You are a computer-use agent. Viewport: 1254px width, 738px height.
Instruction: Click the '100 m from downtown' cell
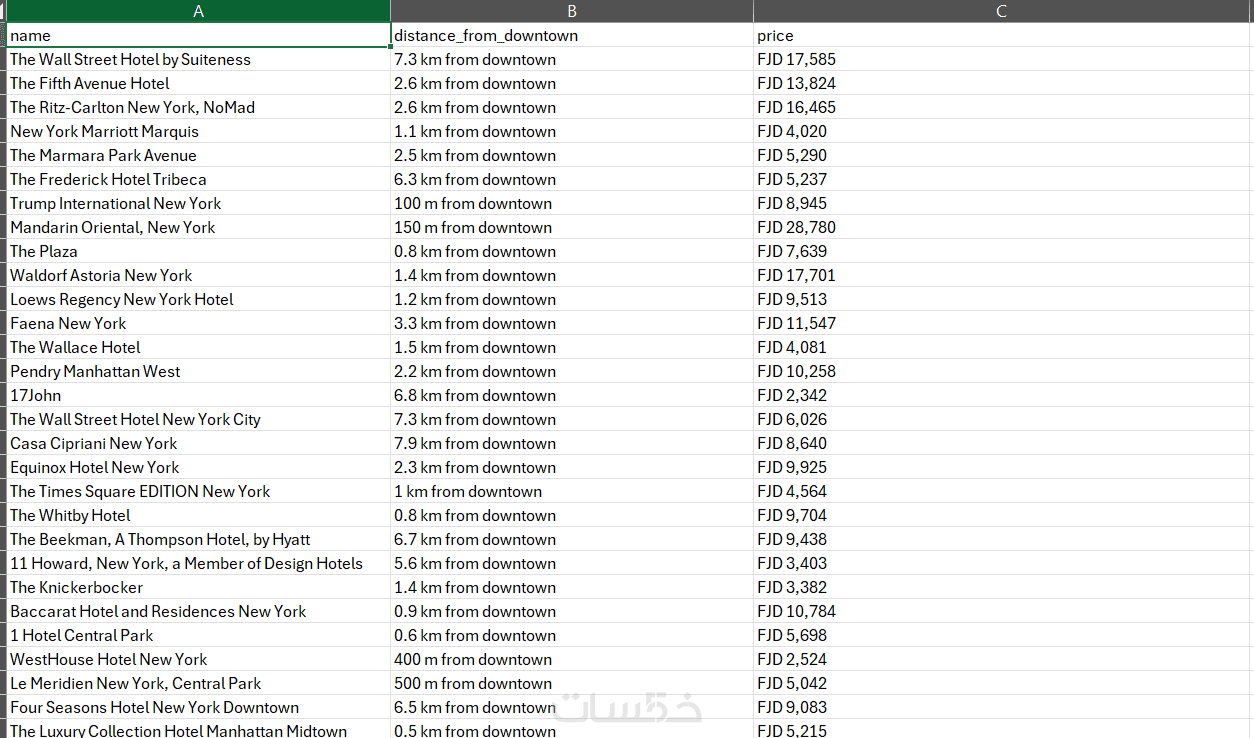tap(572, 203)
